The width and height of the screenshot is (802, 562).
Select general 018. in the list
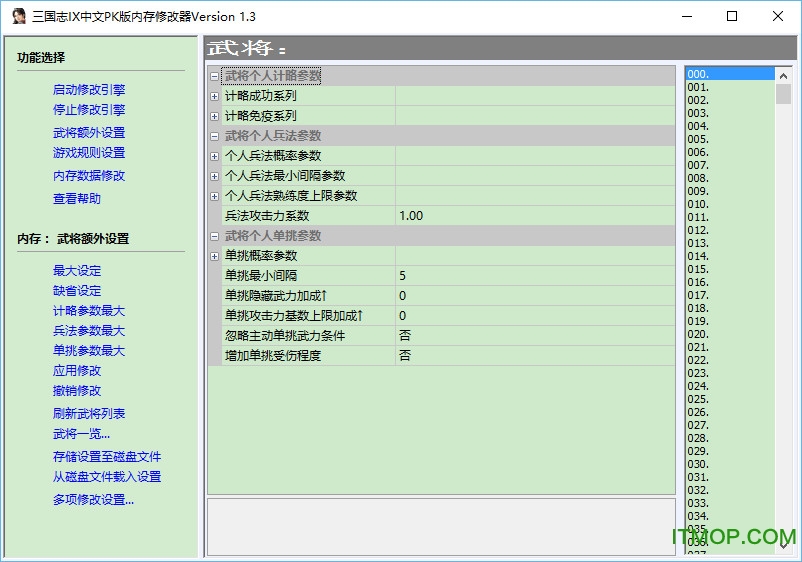(x=730, y=308)
